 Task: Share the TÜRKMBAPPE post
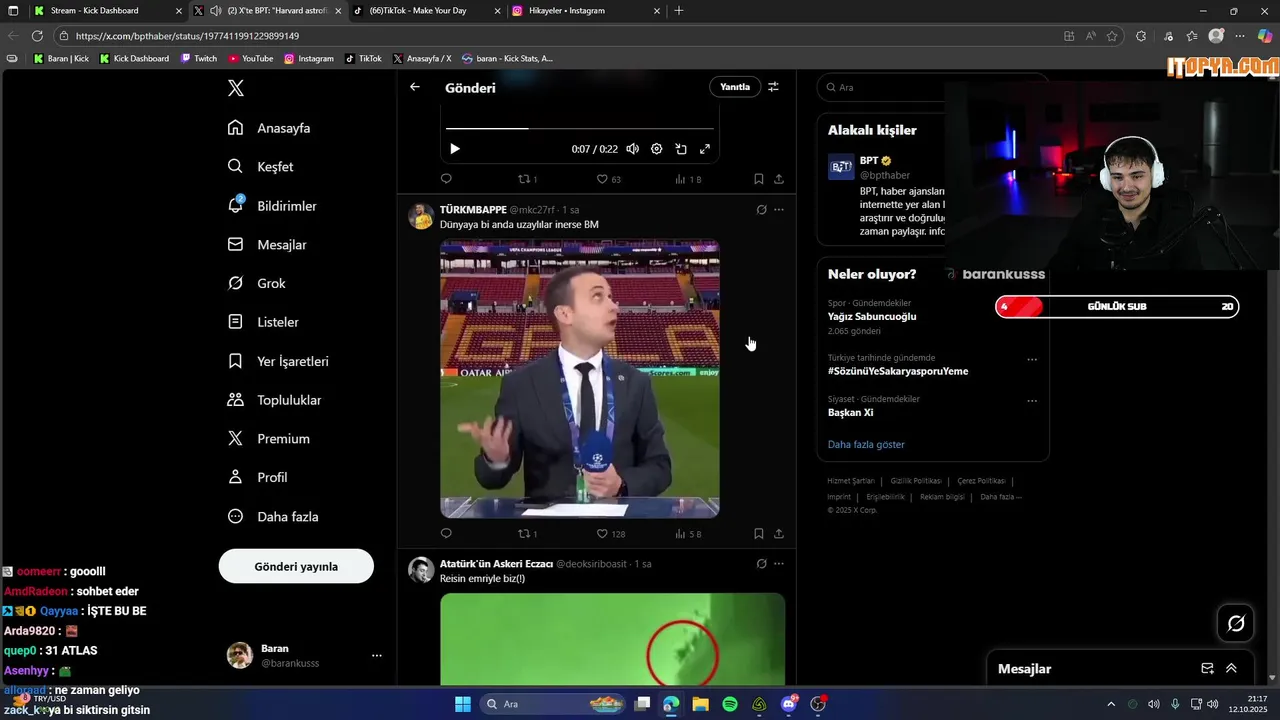(779, 534)
